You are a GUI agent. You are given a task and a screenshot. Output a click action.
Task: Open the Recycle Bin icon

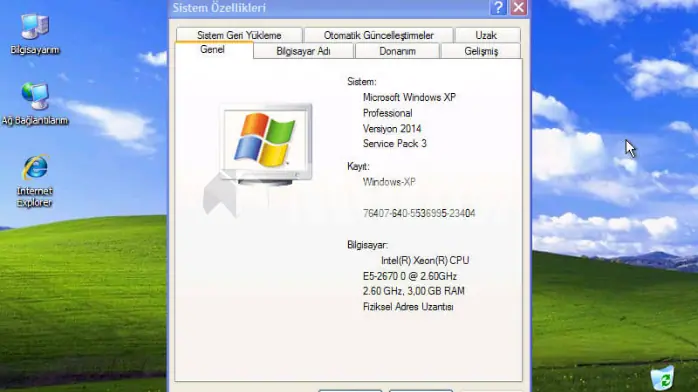(x=662, y=378)
